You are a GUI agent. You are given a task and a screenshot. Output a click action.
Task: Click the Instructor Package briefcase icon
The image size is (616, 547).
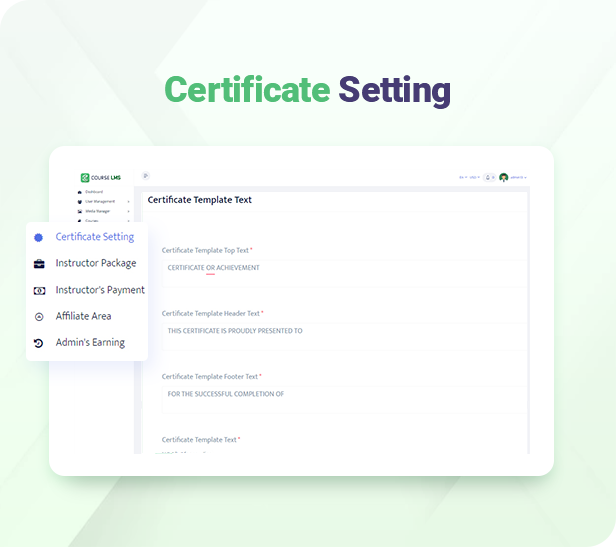click(39, 264)
